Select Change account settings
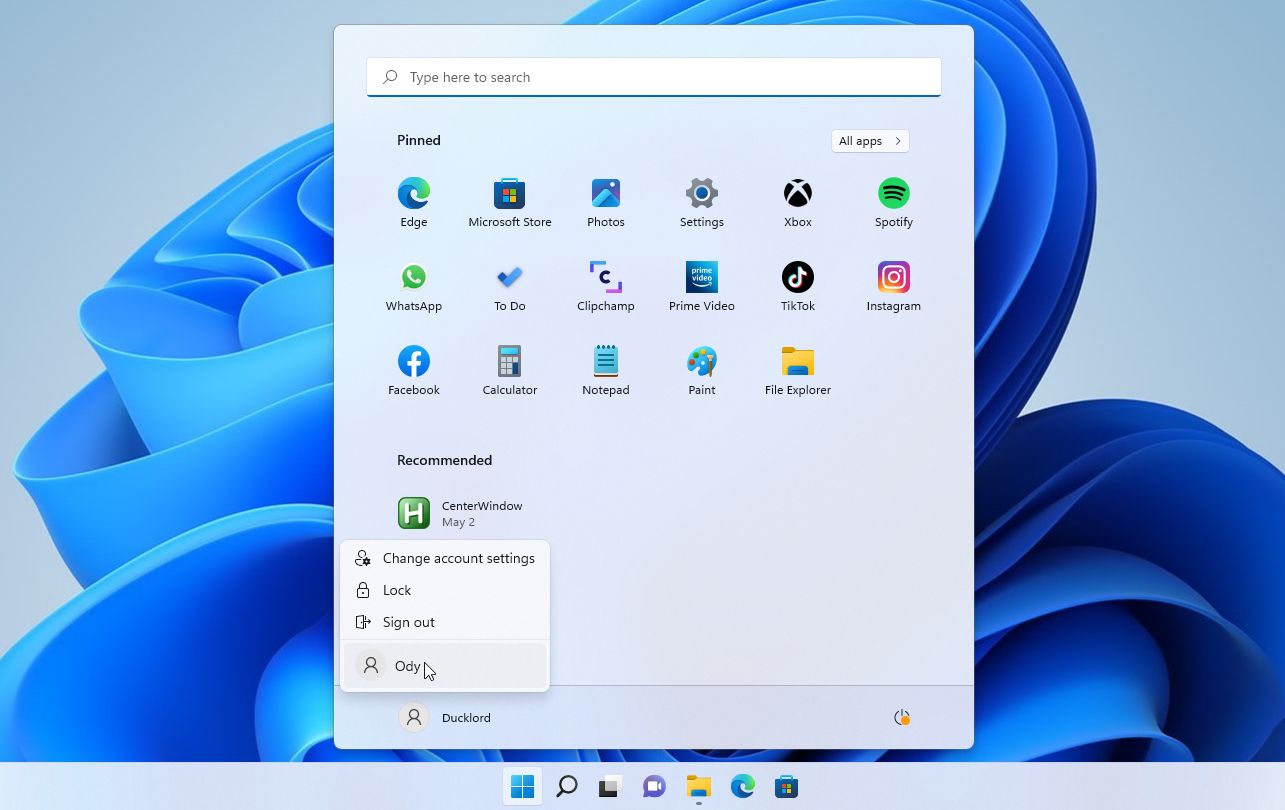Screen dimensions: 1285x810 click(x=445, y=558)
